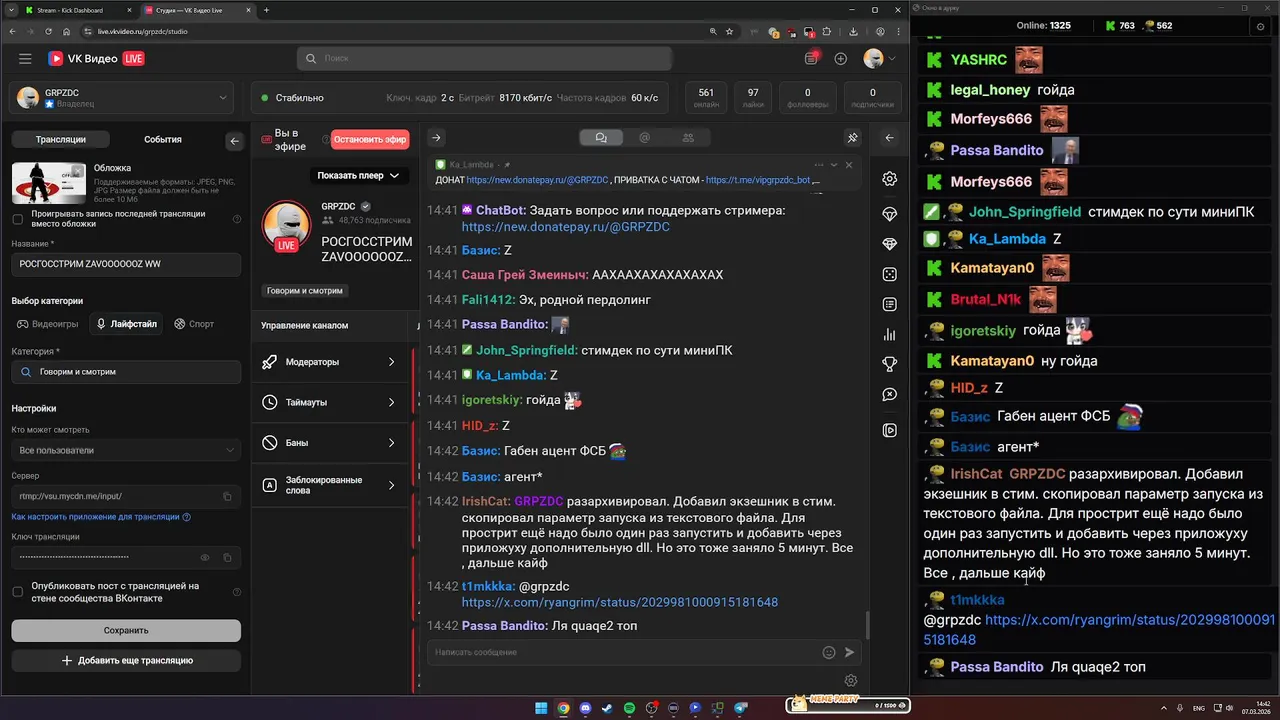The height and width of the screenshot is (720, 1280).
Task: Open the VK Video hamburger menu
Action: 25,59
